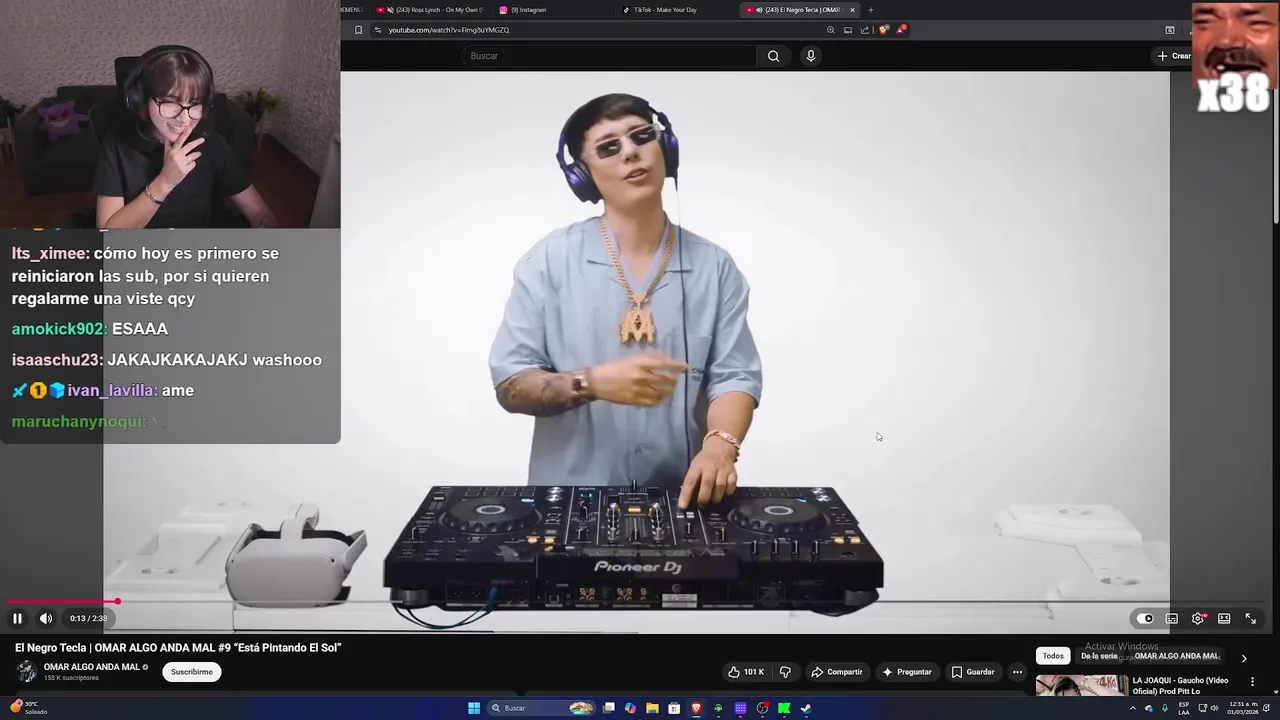
Task: Focus the YouTube Buscar search field
Action: (610, 56)
